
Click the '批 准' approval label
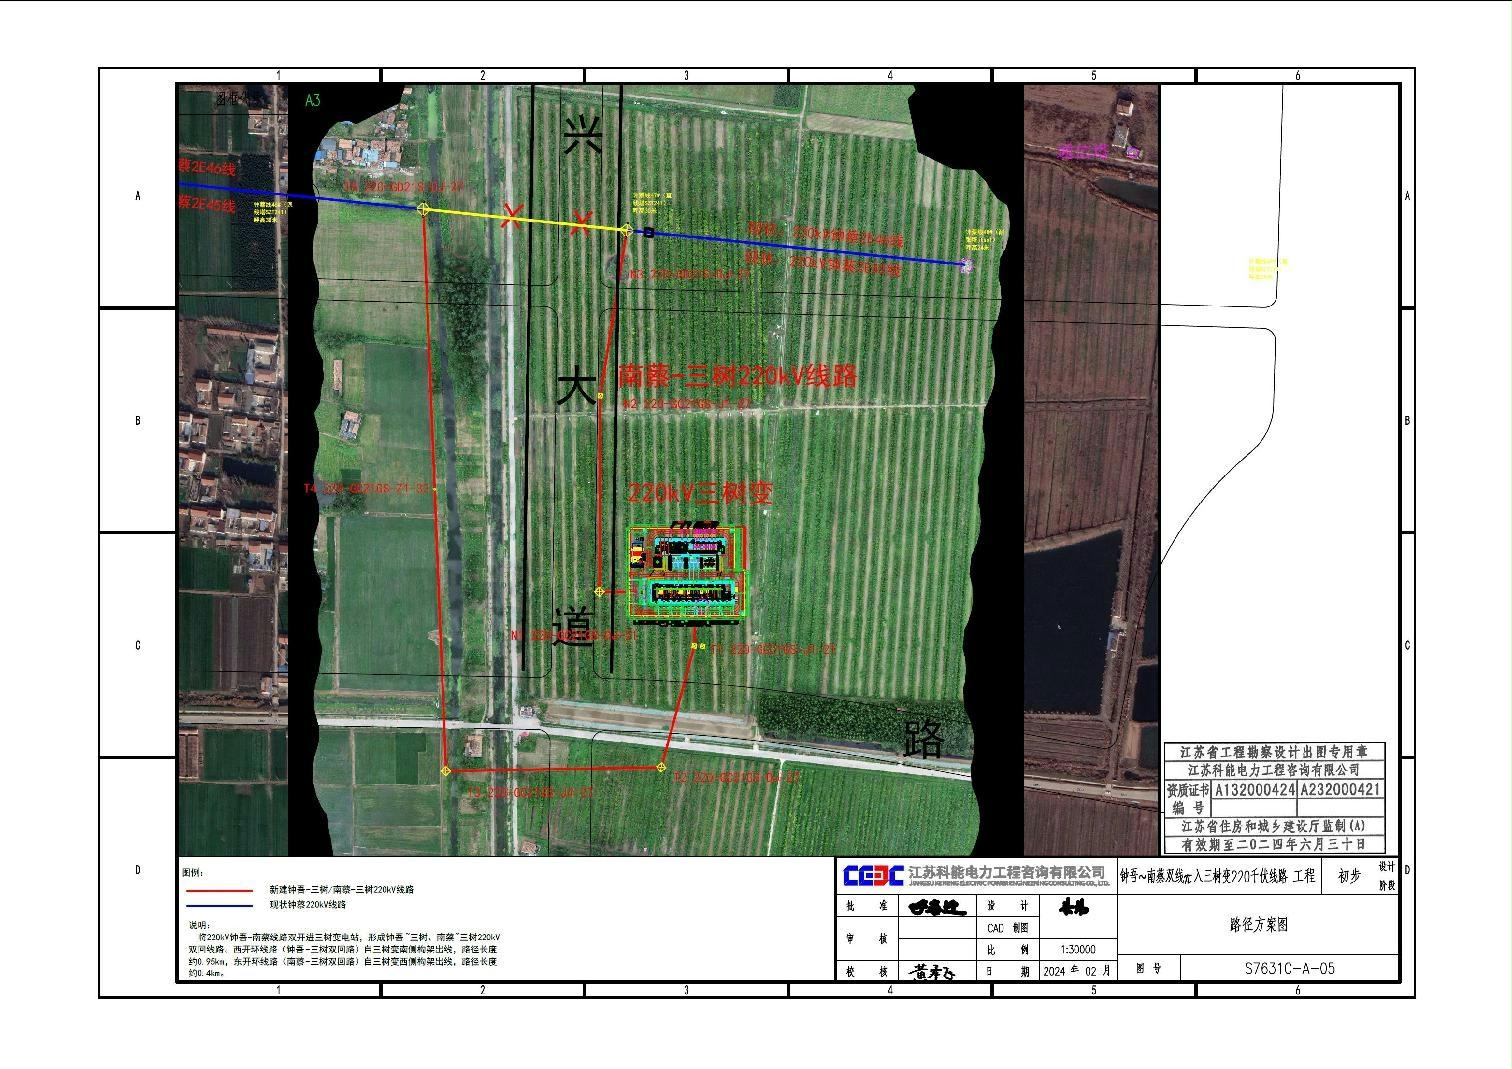point(868,907)
